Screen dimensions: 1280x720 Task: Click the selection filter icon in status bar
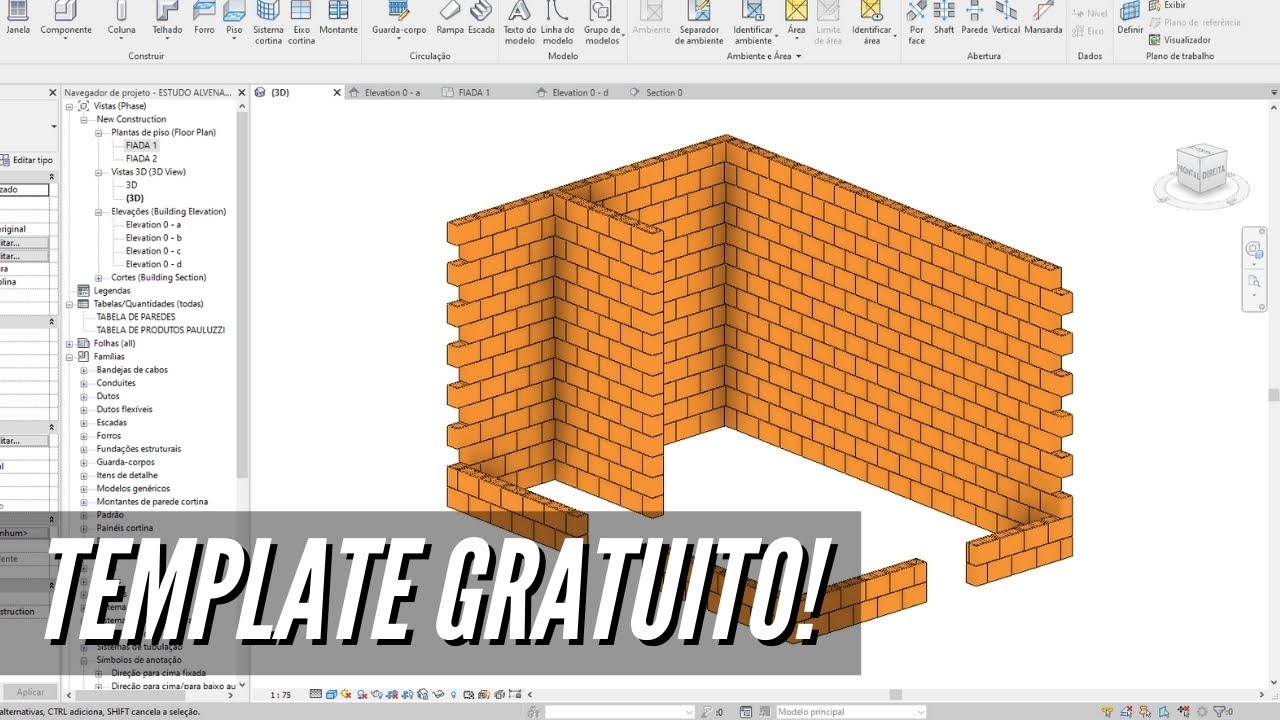pos(1218,712)
